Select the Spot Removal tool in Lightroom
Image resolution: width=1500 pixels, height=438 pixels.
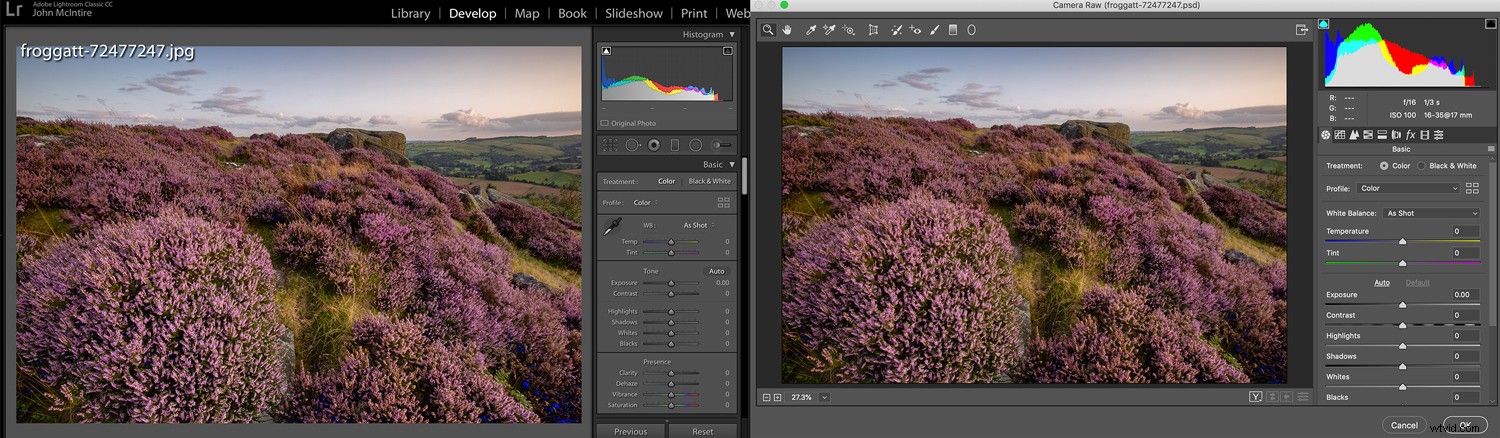point(632,145)
